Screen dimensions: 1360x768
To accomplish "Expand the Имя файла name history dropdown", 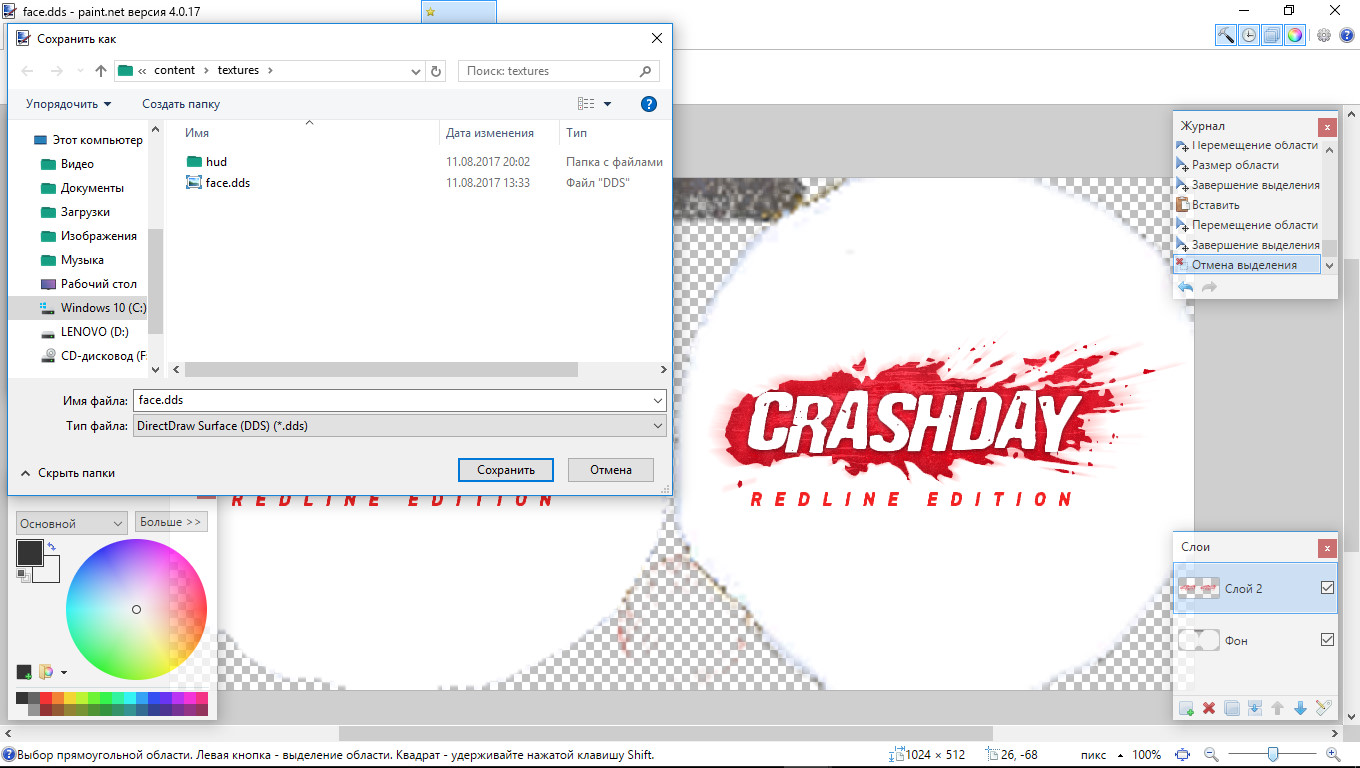I will coord(657,400).
